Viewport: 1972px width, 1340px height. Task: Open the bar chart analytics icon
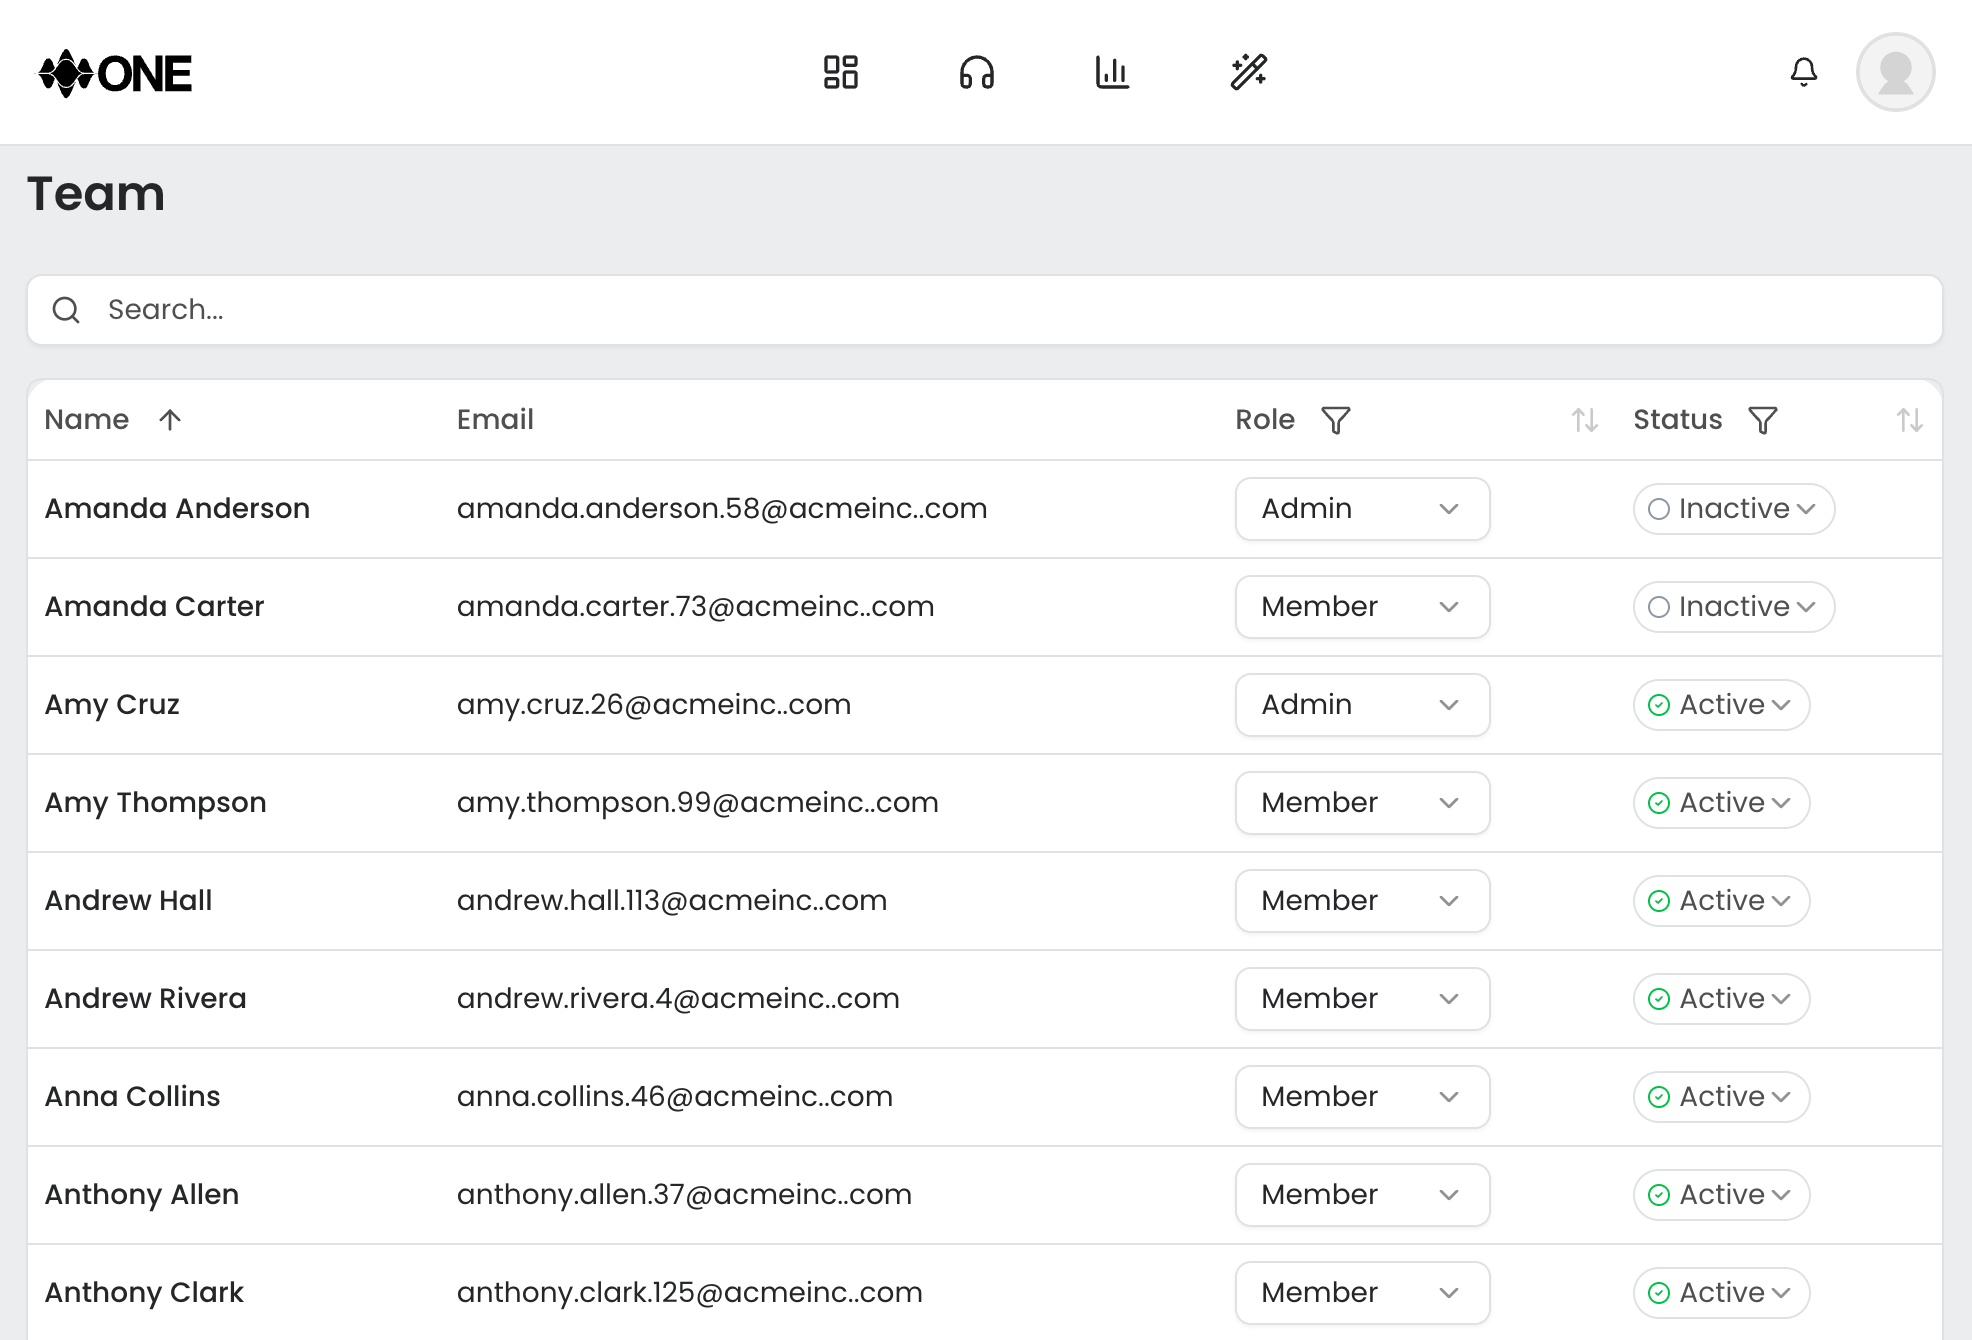tap(1112, 72)
